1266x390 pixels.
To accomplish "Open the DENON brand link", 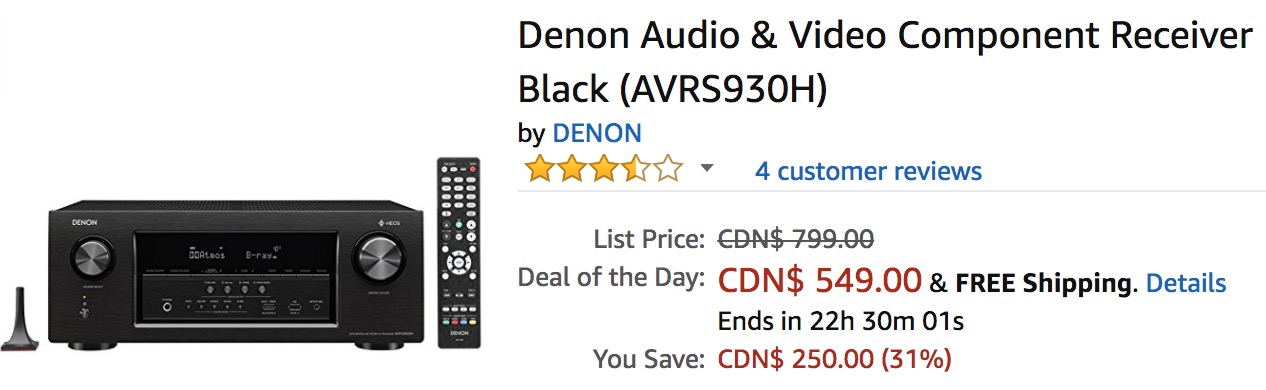I will click(x=597, y=133).
